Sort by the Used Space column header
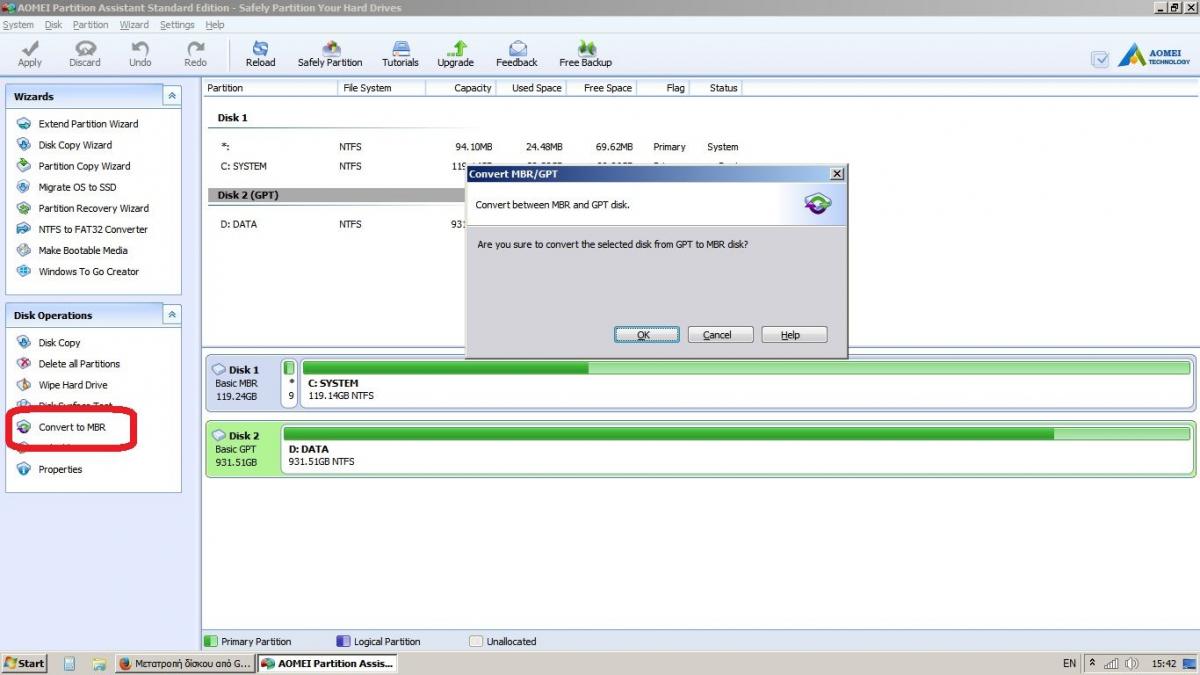The image size is (1200, 675). [532, 88]
